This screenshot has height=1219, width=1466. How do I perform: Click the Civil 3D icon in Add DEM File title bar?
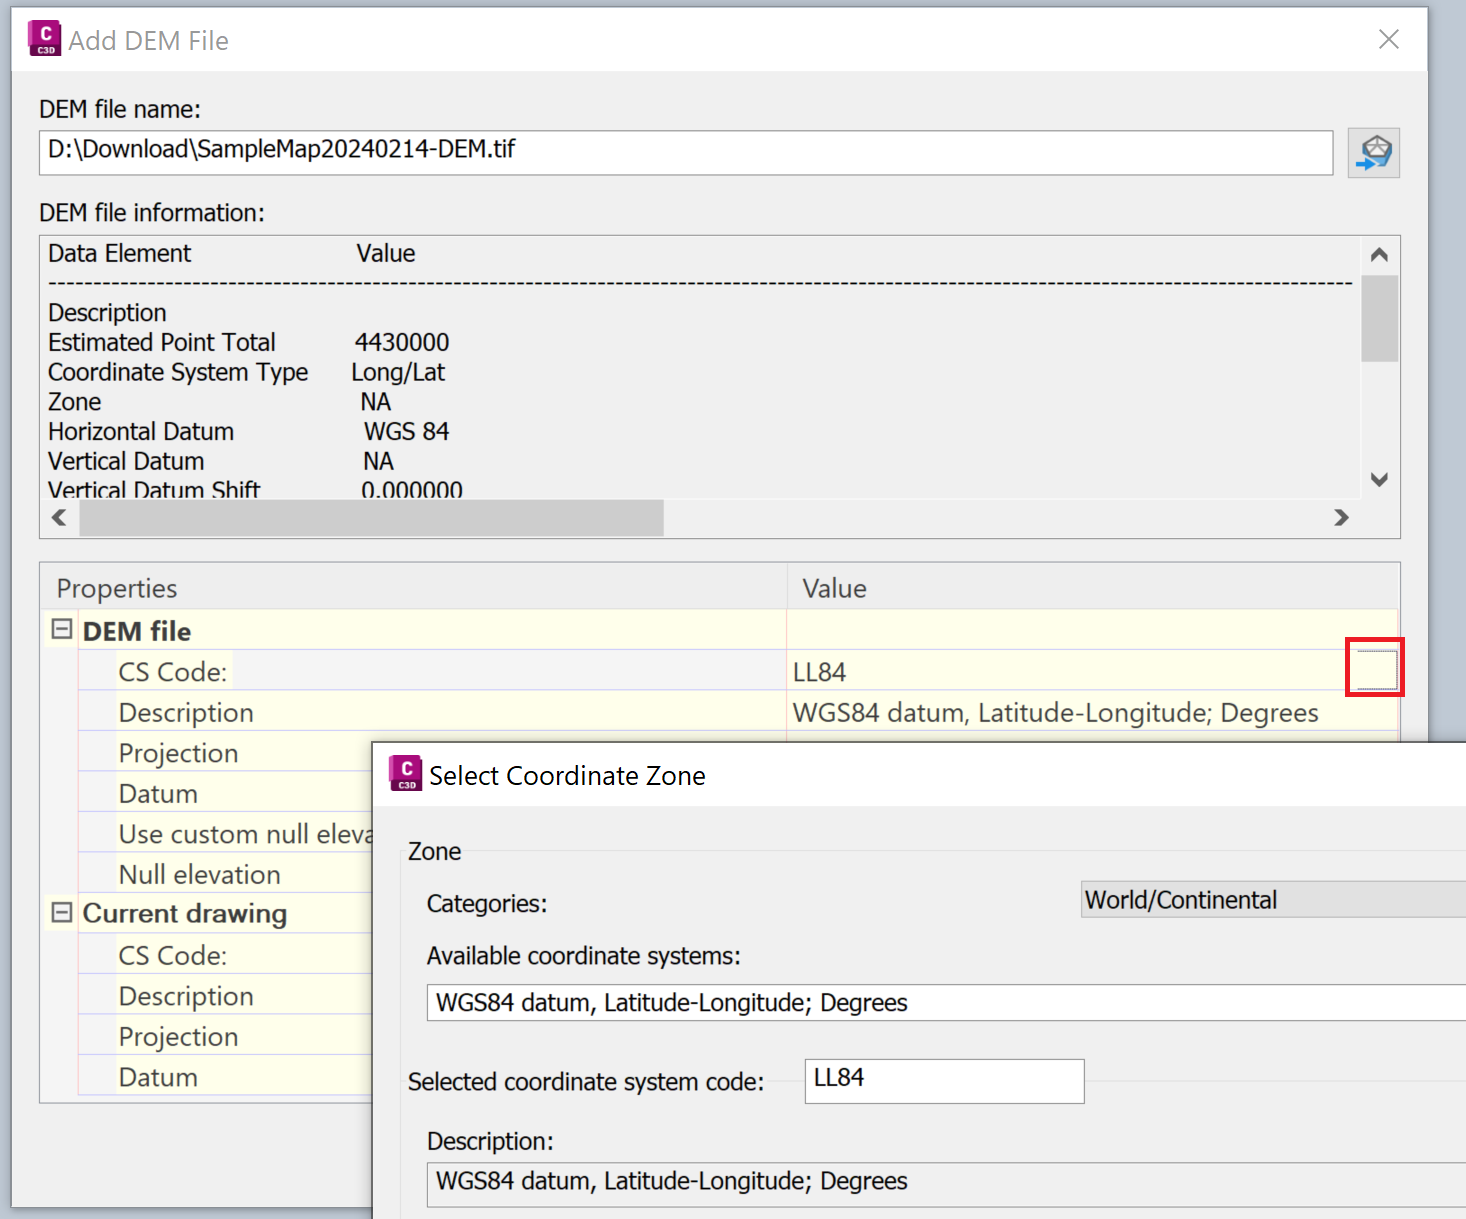tap(44, 39)
